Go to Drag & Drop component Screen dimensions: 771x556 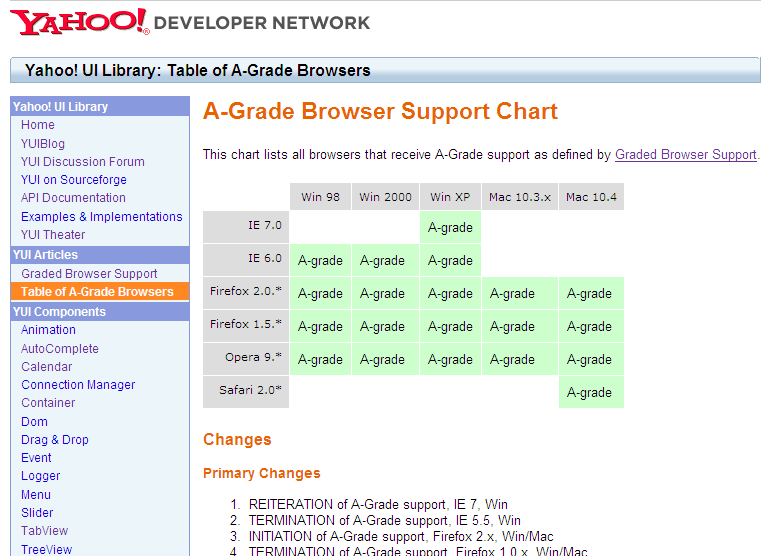[x=55, y=440]
